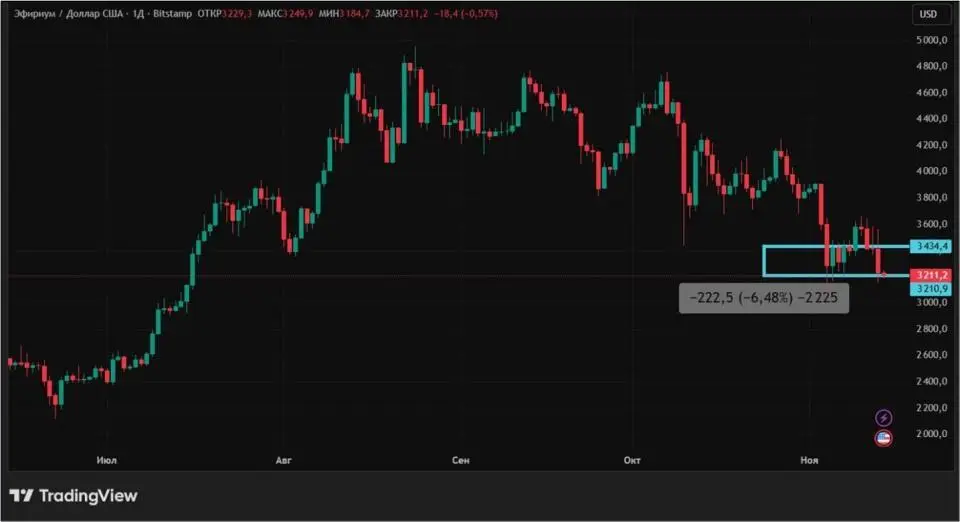Viewport: 960px width, 522px height.
Task: Click the Июл marker on time axis
Action: point(106,460)
